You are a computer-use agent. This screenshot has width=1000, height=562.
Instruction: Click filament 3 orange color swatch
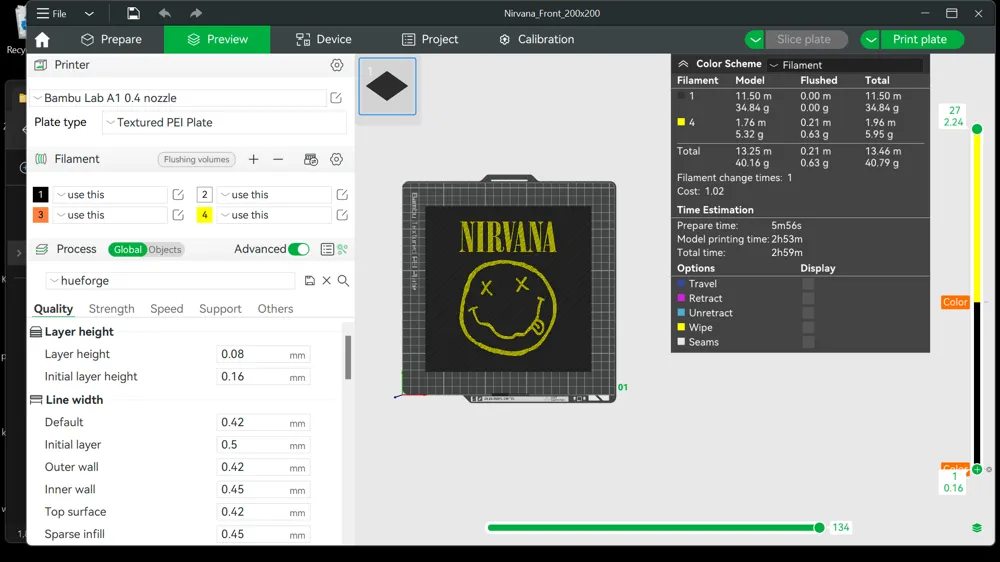pyautogui.click(x=40, y=215)
